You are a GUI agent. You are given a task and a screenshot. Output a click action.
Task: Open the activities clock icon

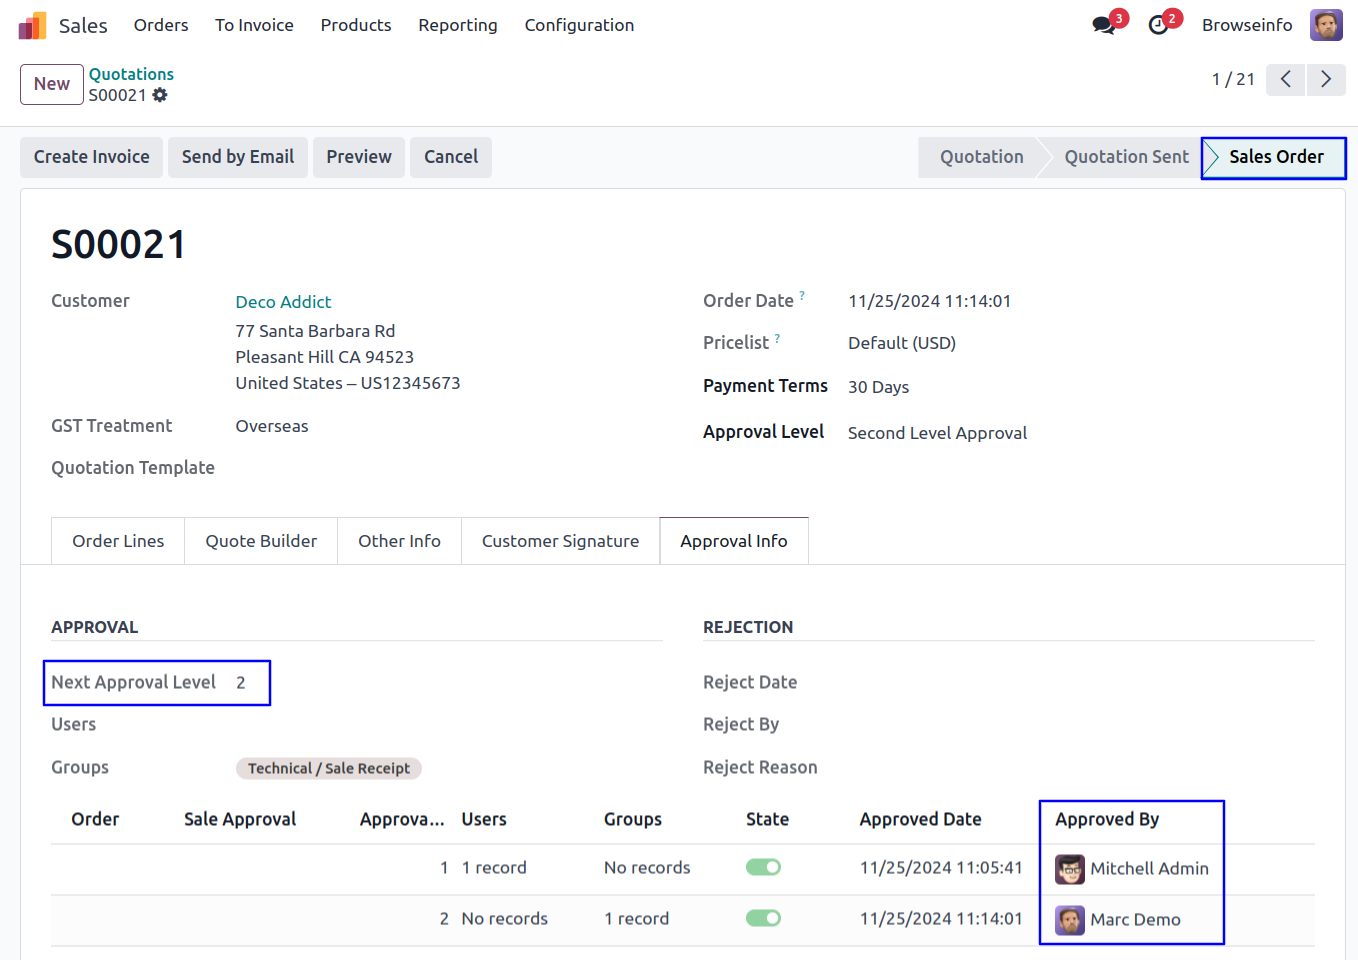pos(1159,25)
